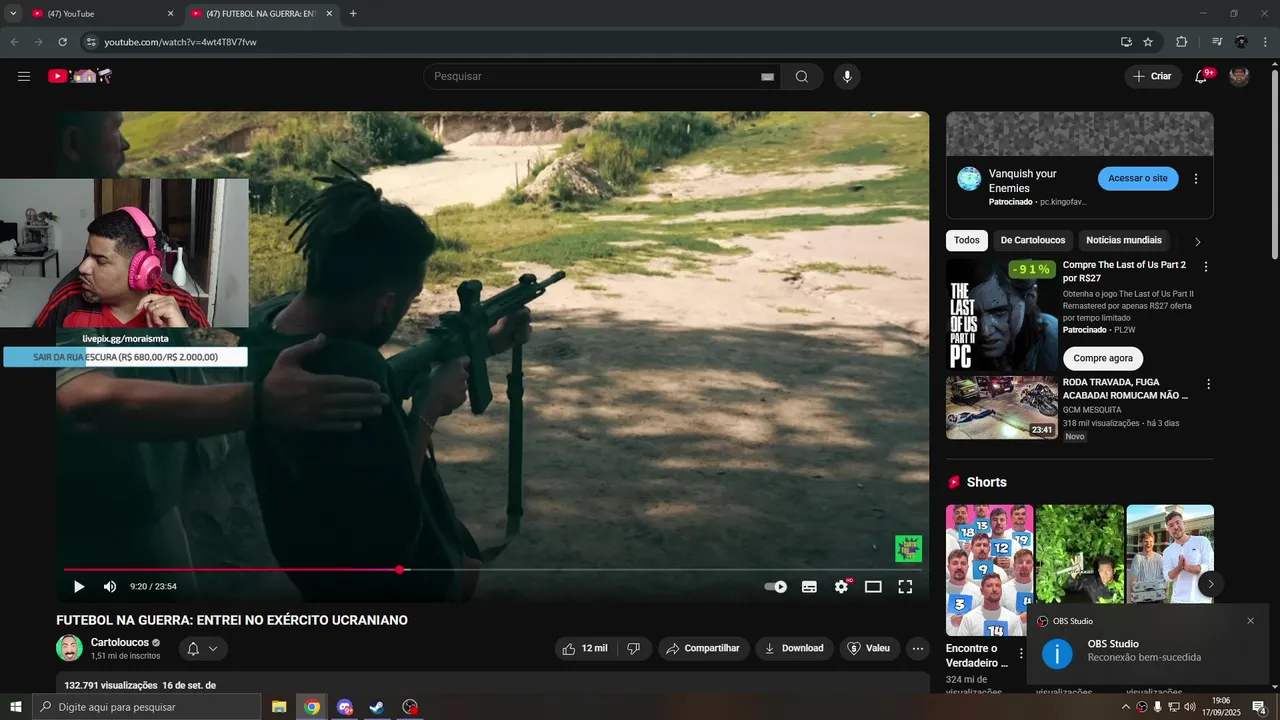Image resolution: width=1280 pixels, height=720 pixels.
Task: Open Chrome three-dot menu
Action: click(1266, 42)
